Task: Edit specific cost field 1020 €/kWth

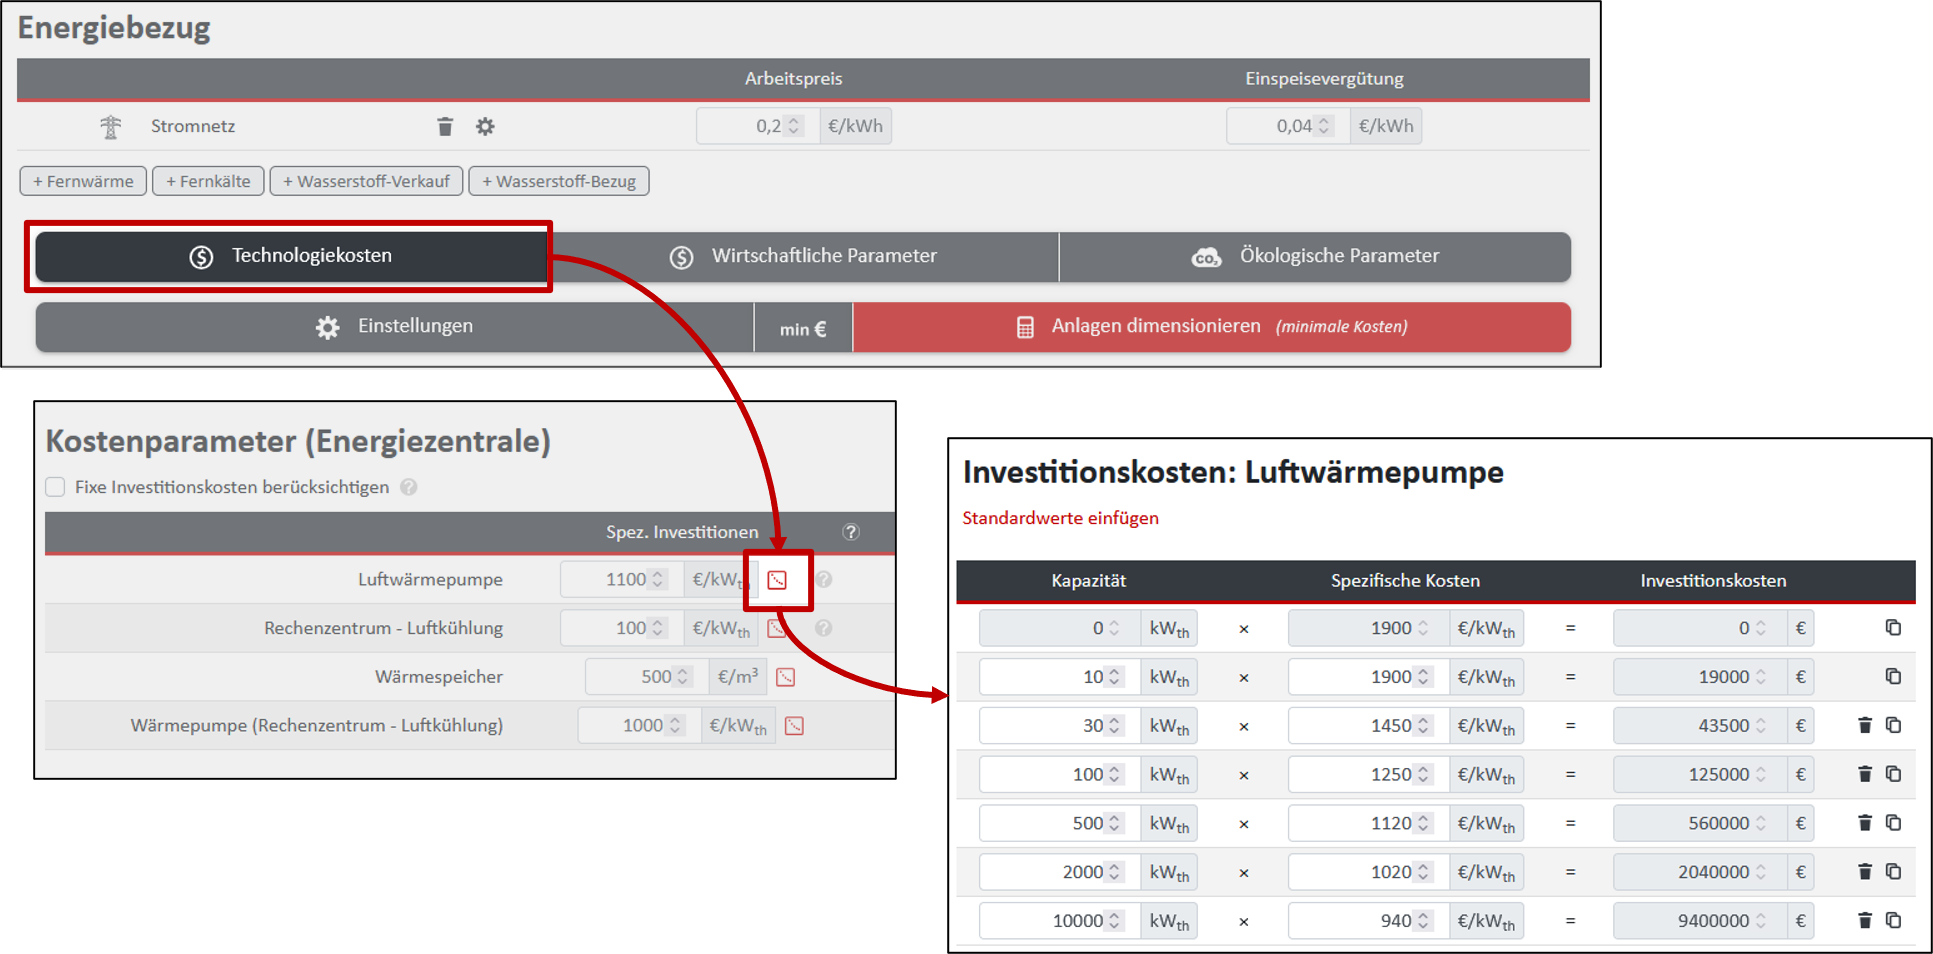Action: coord(1369,872)
